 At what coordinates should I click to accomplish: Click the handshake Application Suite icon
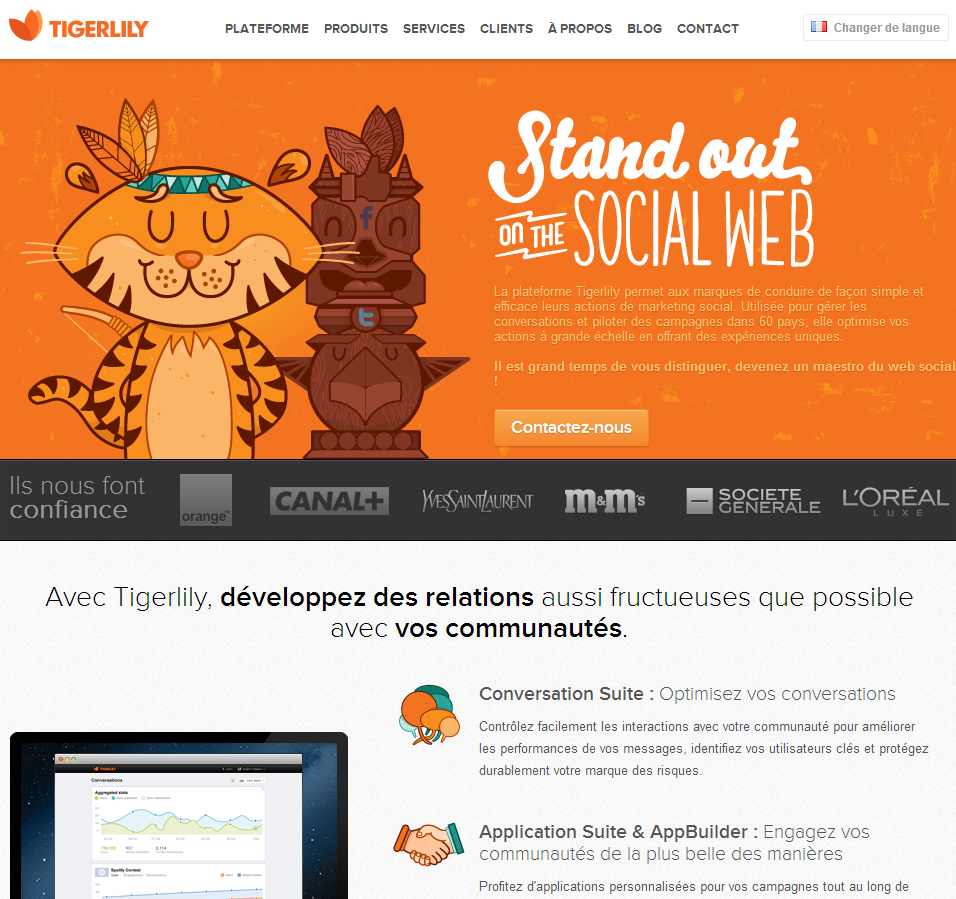pos(429,844)
